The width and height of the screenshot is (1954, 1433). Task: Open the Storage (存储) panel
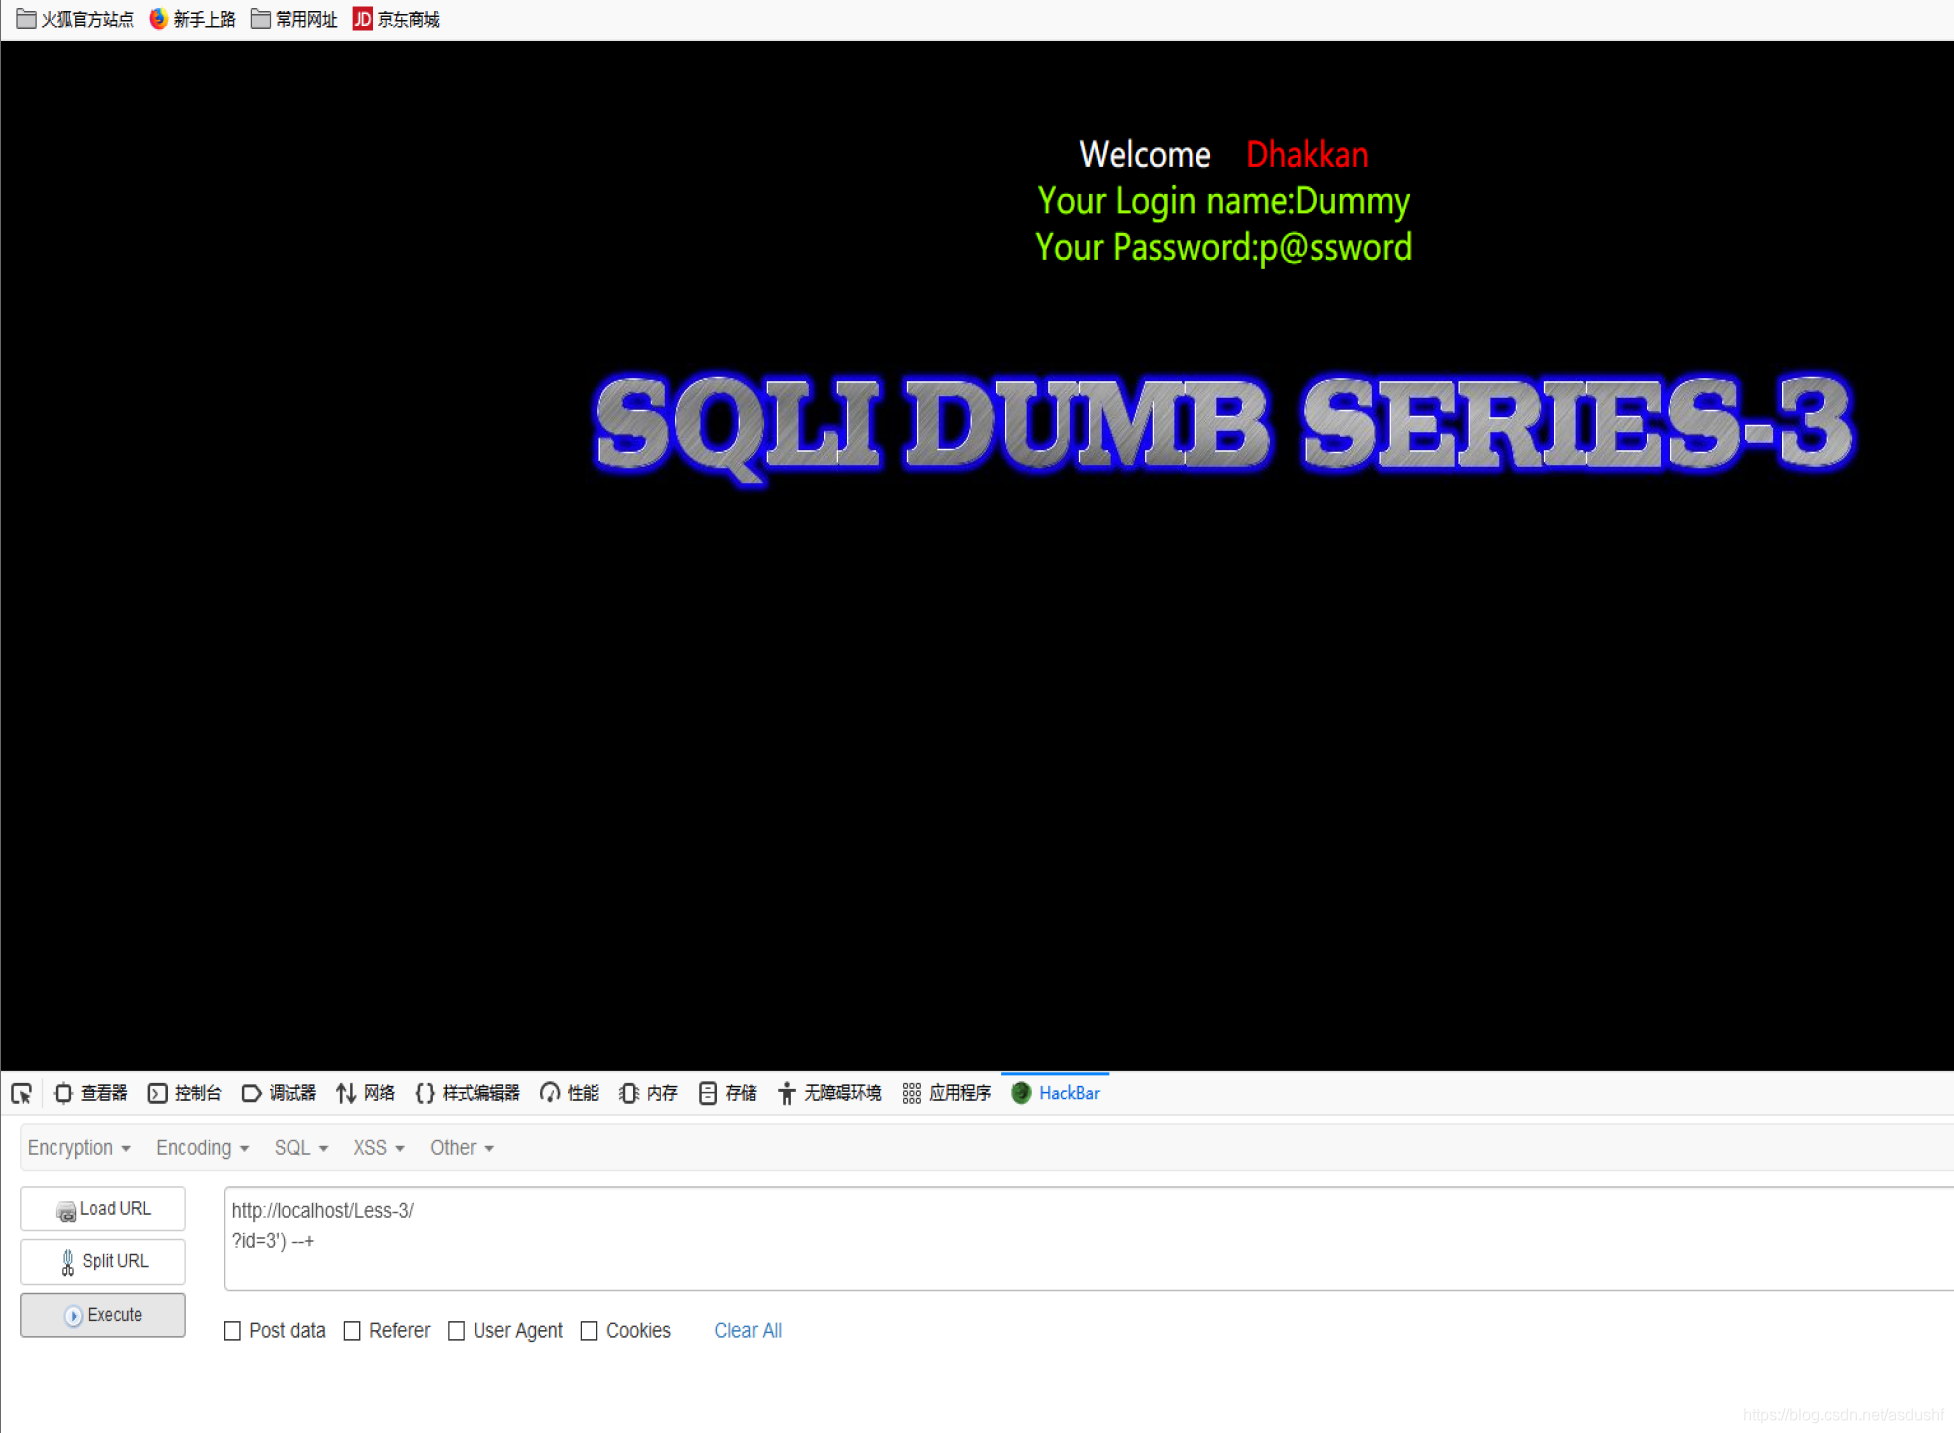728,1093
